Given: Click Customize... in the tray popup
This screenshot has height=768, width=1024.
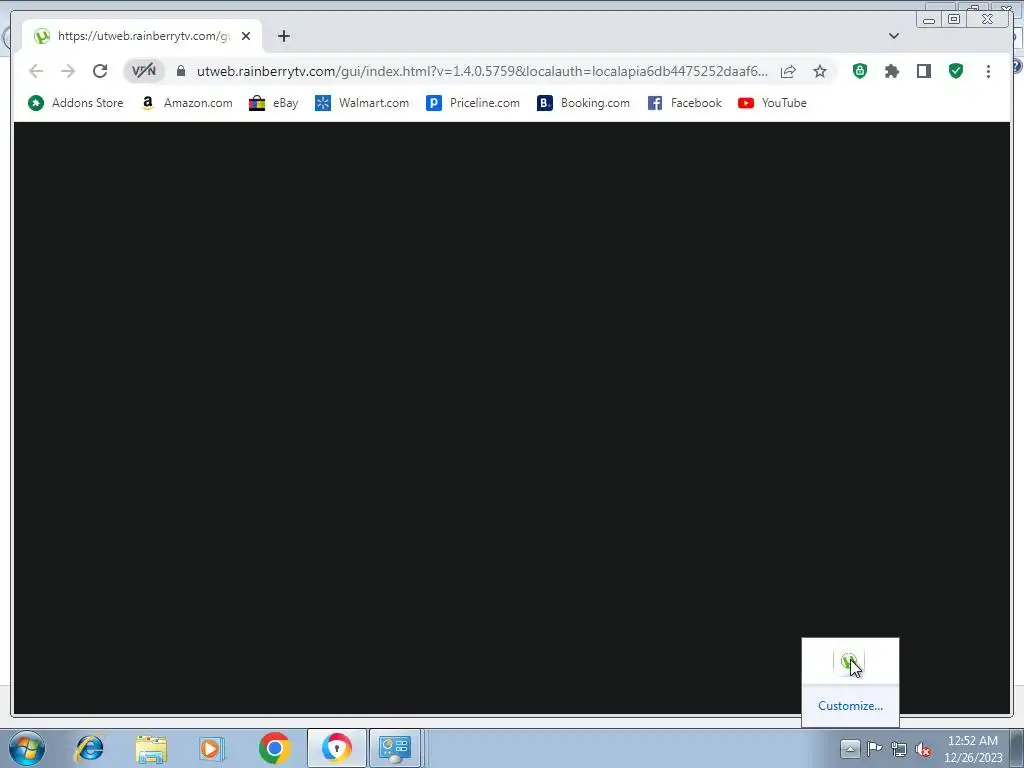Looking at the screenshot, I should tap(850, 706).
